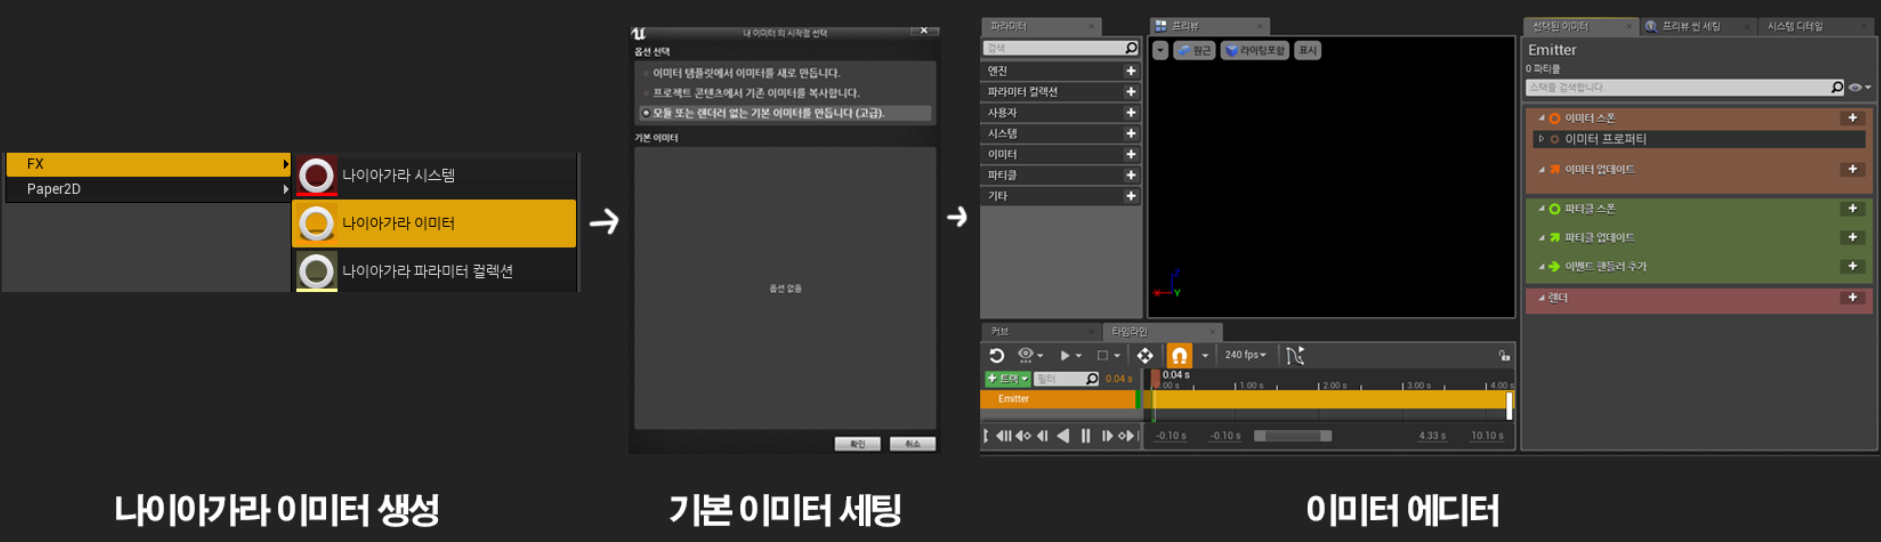Viewport: 1881px width, 542px height.
Task: Pause the timeline playback
Action: coord(1086,435)
